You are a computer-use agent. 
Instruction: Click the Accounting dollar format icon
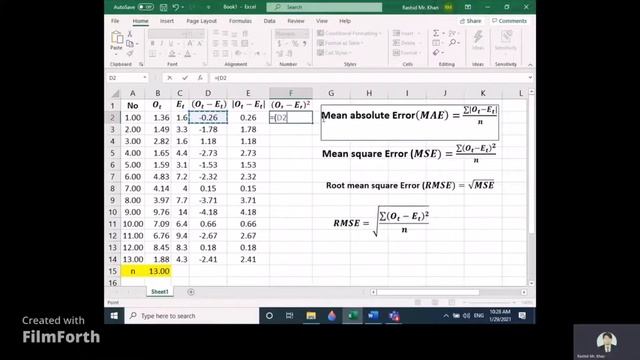coord(279,43)
